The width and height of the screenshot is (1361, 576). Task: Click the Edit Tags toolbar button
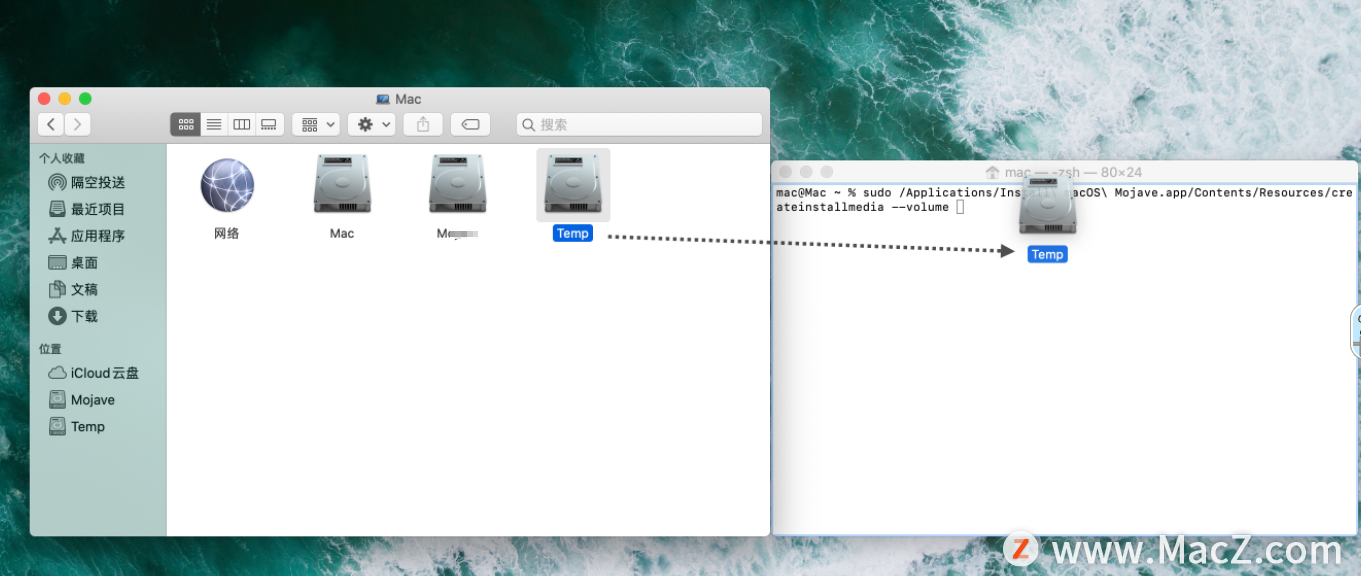tap(470, 124)
